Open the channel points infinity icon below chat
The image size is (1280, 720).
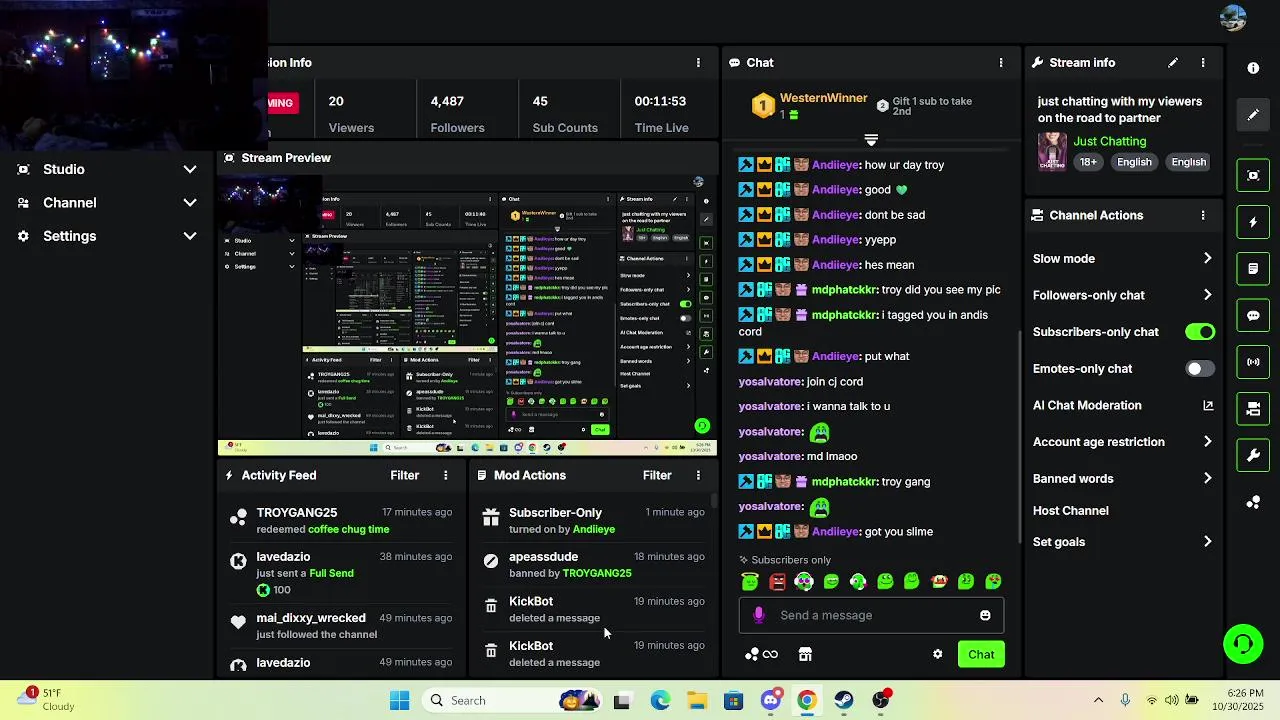coord(762,654)
